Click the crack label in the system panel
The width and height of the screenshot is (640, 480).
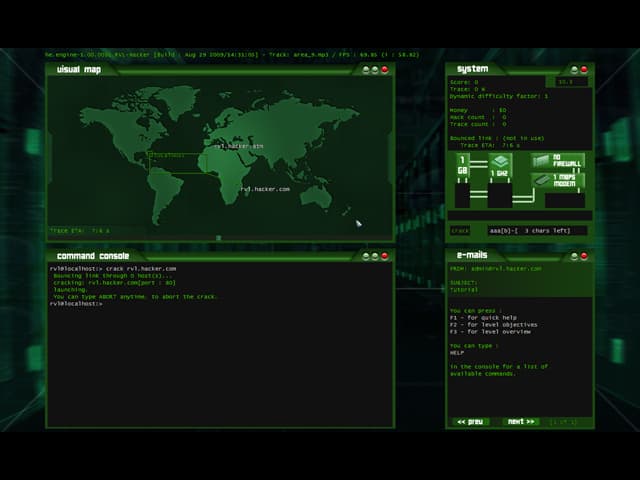point(460,231)
